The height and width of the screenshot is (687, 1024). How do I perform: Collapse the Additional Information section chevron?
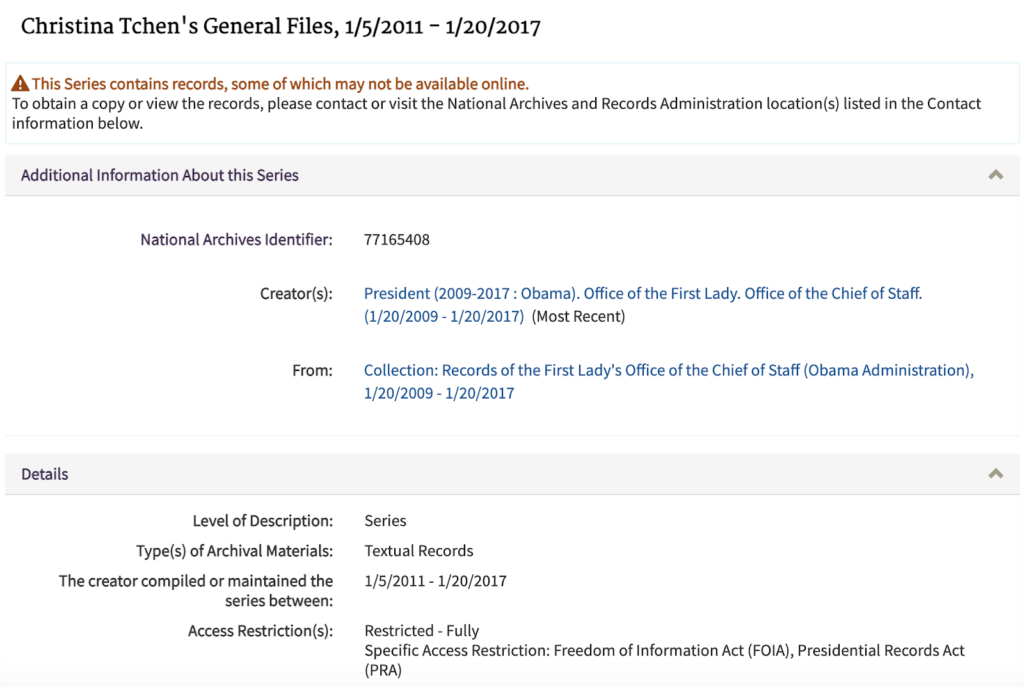(995, 175)
